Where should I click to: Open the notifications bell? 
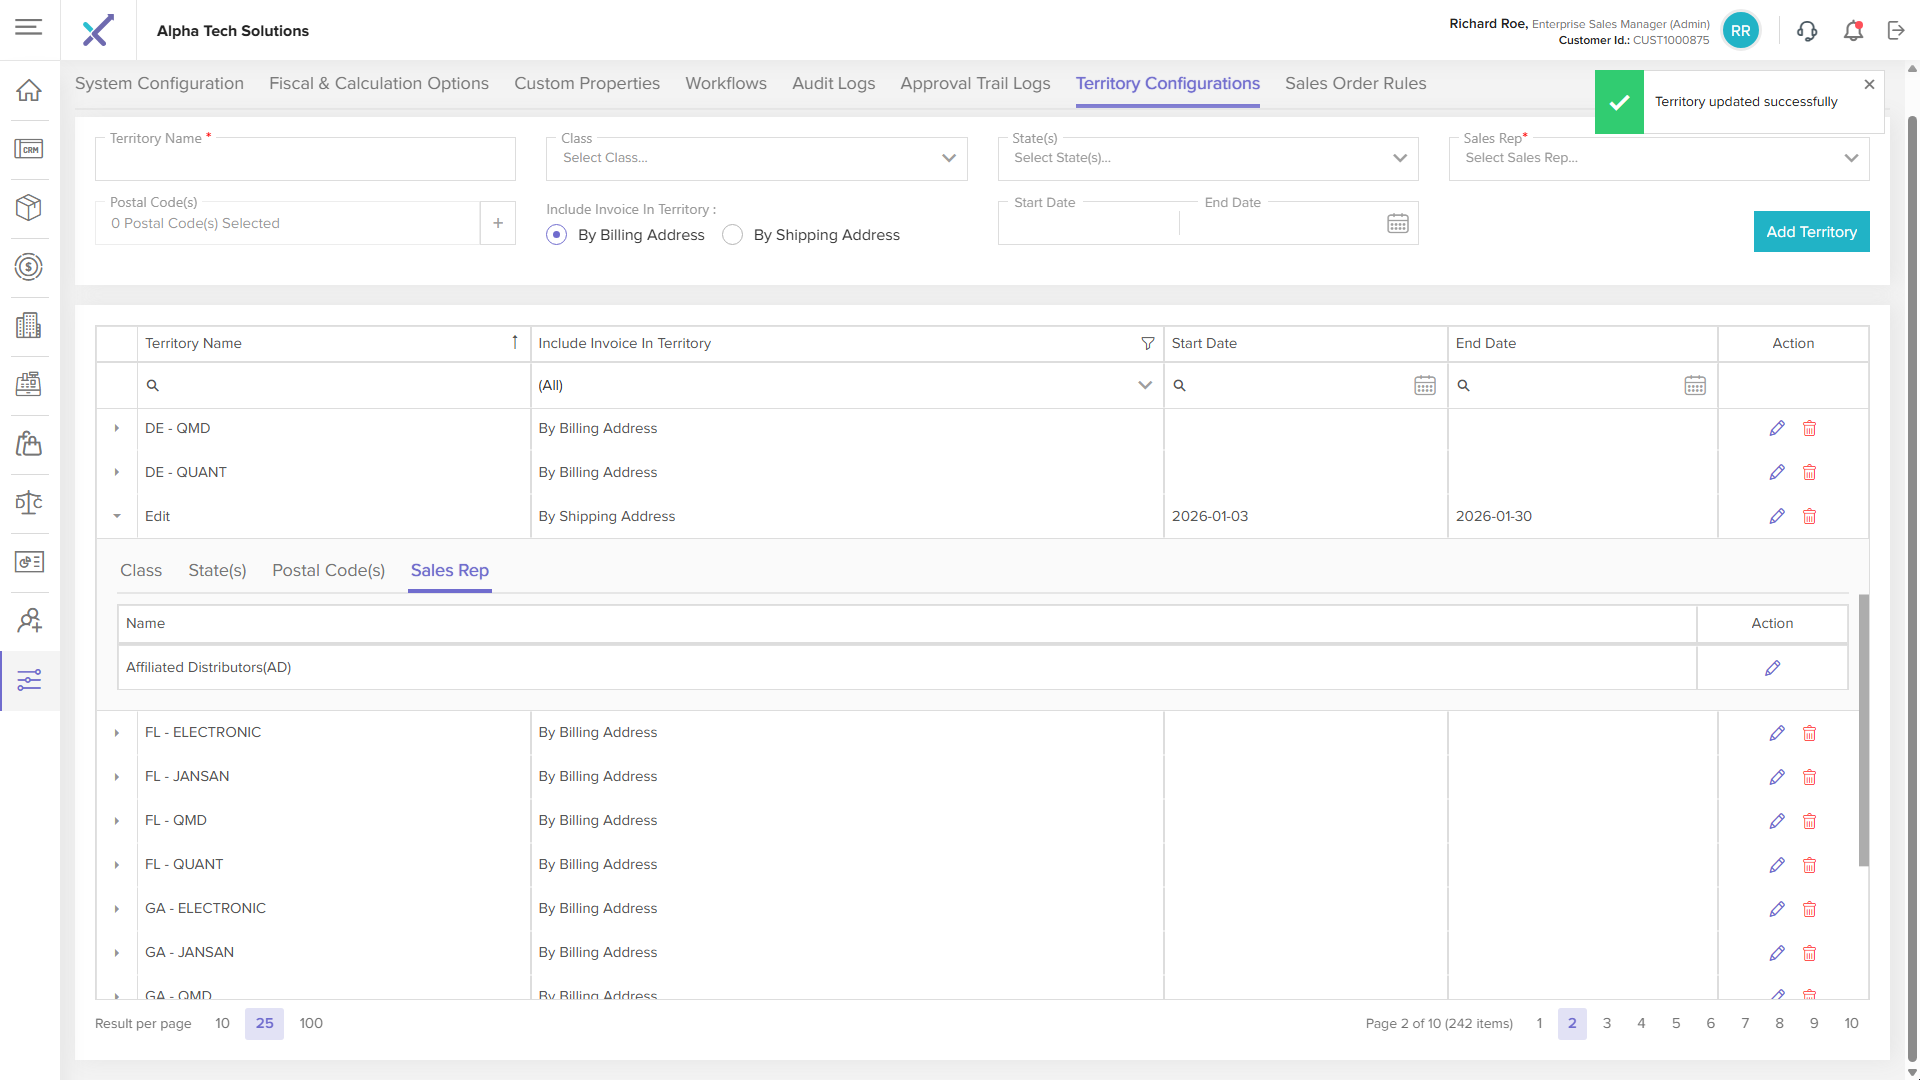pyautogui.click(x=1853, y=31)
